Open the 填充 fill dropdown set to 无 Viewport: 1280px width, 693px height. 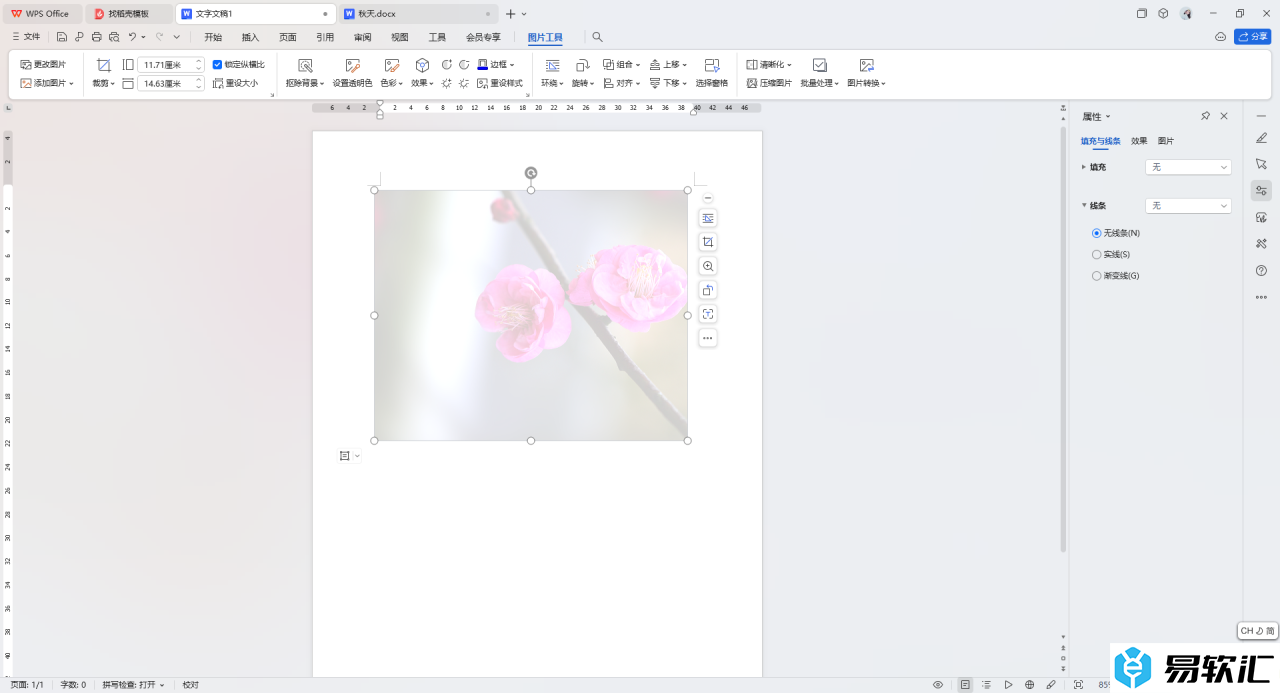click(1188, 167)
